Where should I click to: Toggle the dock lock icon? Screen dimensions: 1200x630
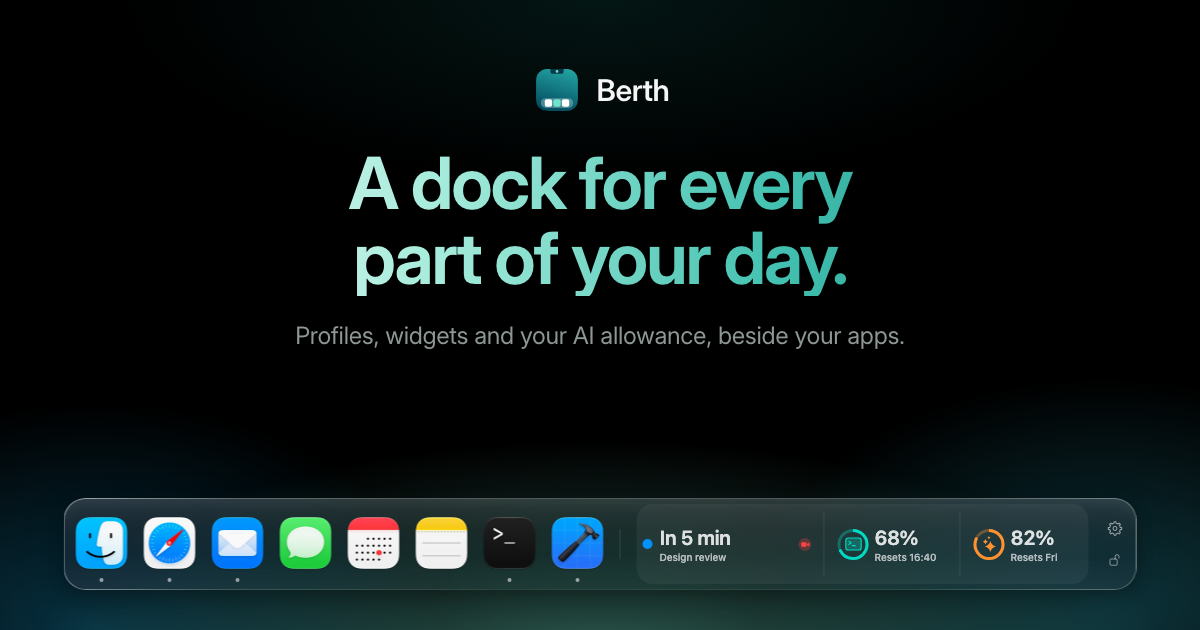click(1115, 560)
